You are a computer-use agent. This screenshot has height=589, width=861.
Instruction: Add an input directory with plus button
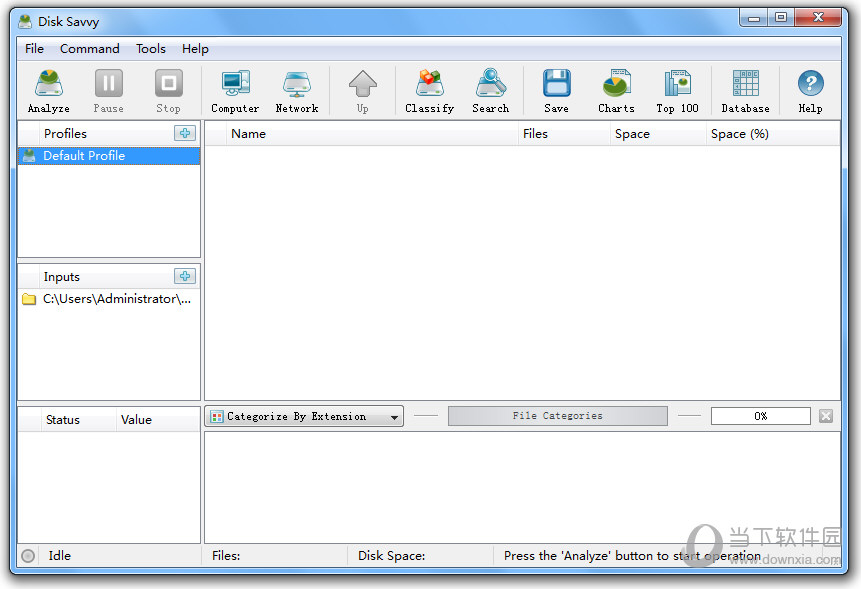click(x=185, y=276)
